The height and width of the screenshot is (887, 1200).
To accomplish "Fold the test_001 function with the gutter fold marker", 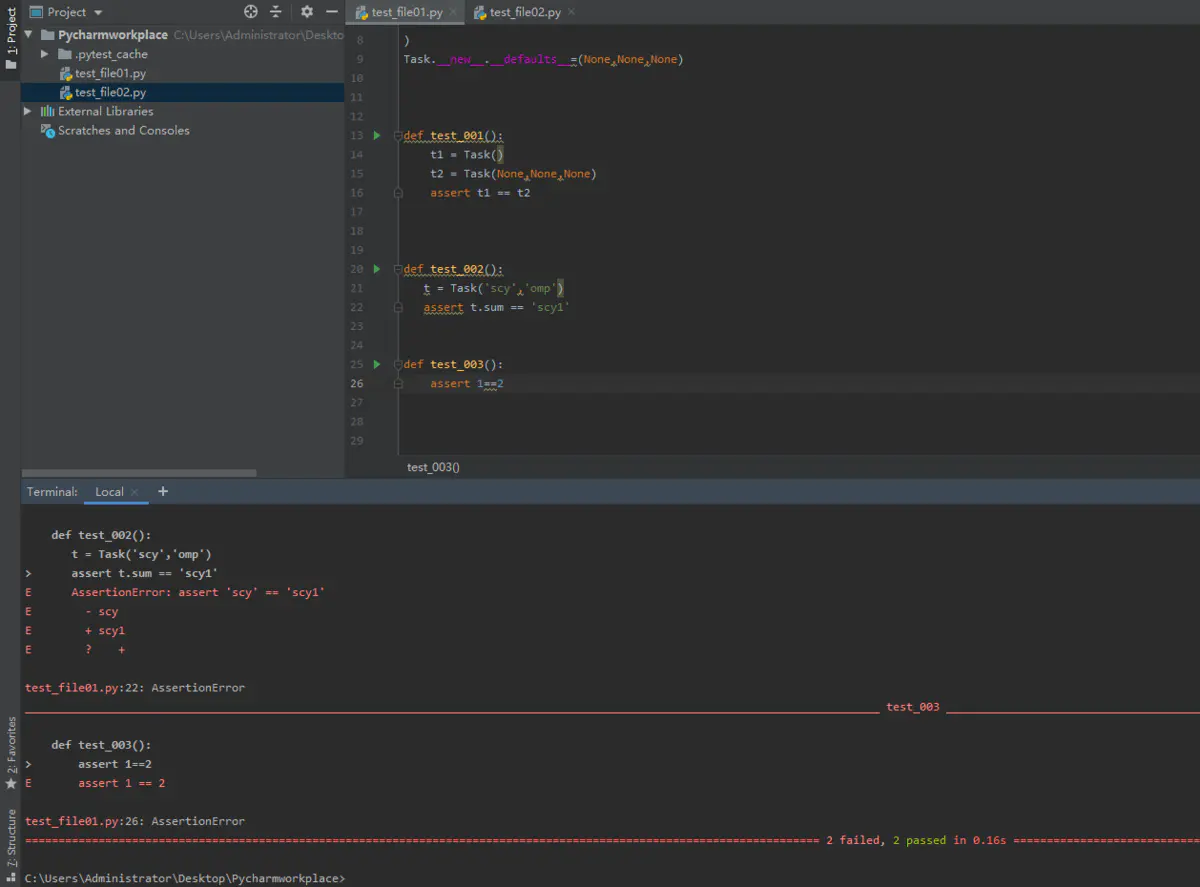I will point(398,135).
